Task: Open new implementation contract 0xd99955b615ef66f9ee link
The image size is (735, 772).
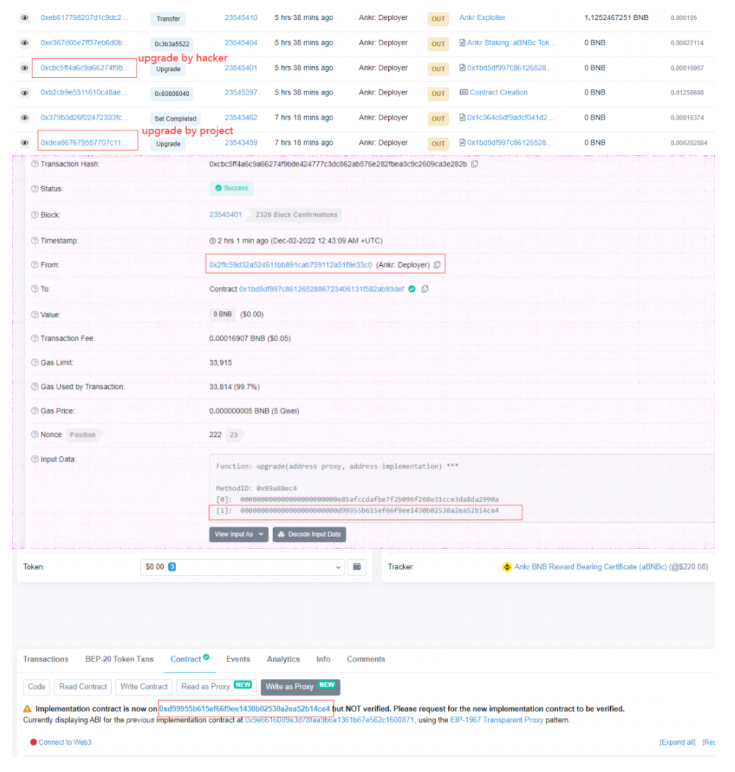Action: tap(244, 709)
